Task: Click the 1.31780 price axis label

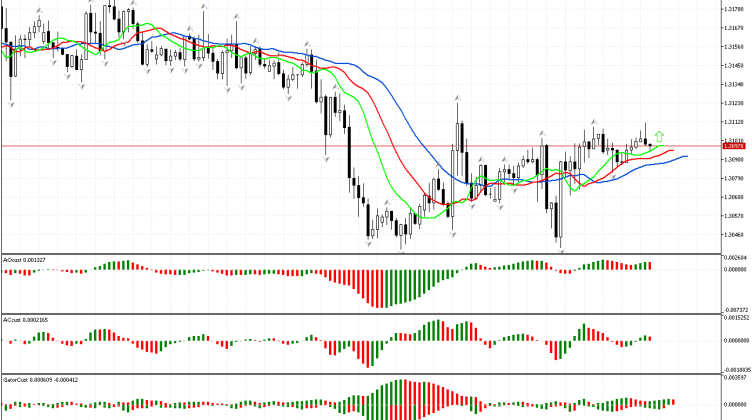Action: (x=735, y=9)
